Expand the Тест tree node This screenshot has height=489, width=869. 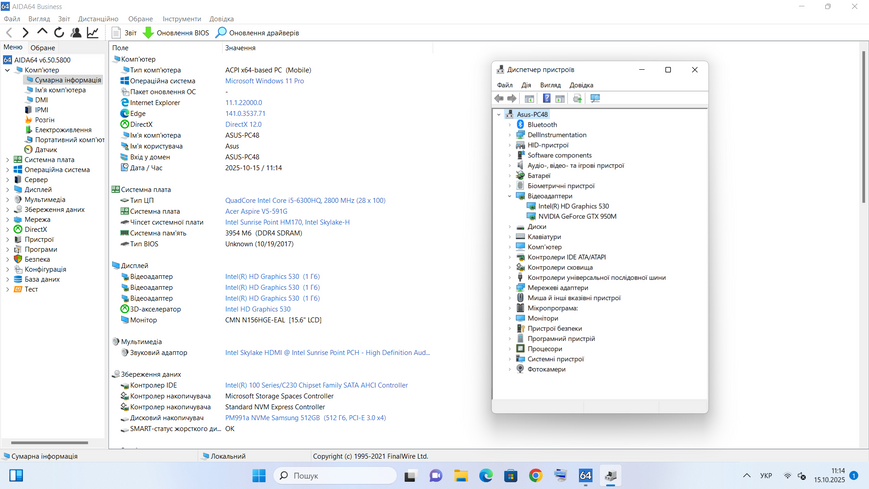(x=7, y=289)
